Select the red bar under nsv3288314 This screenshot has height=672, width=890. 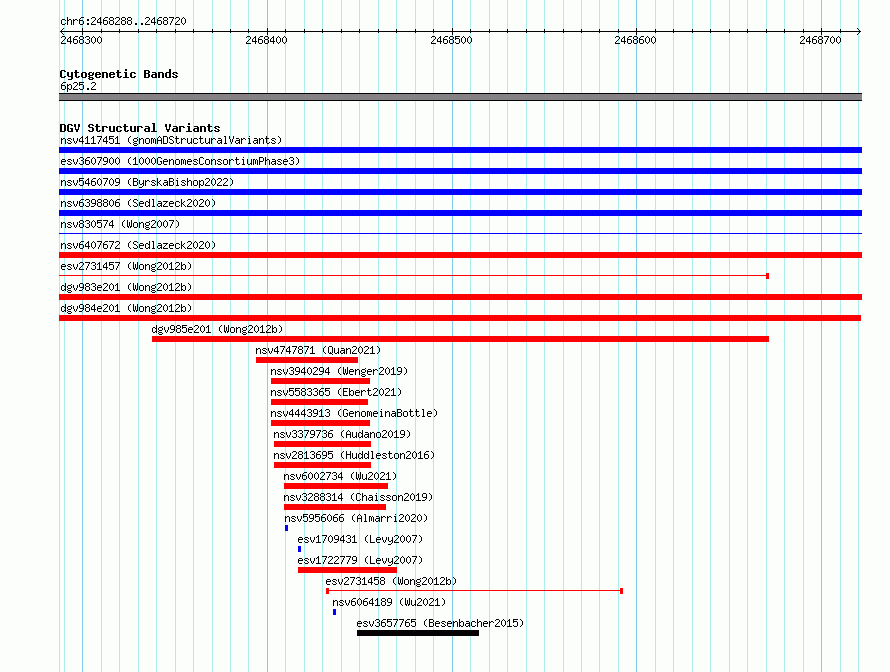pos(335,507)
